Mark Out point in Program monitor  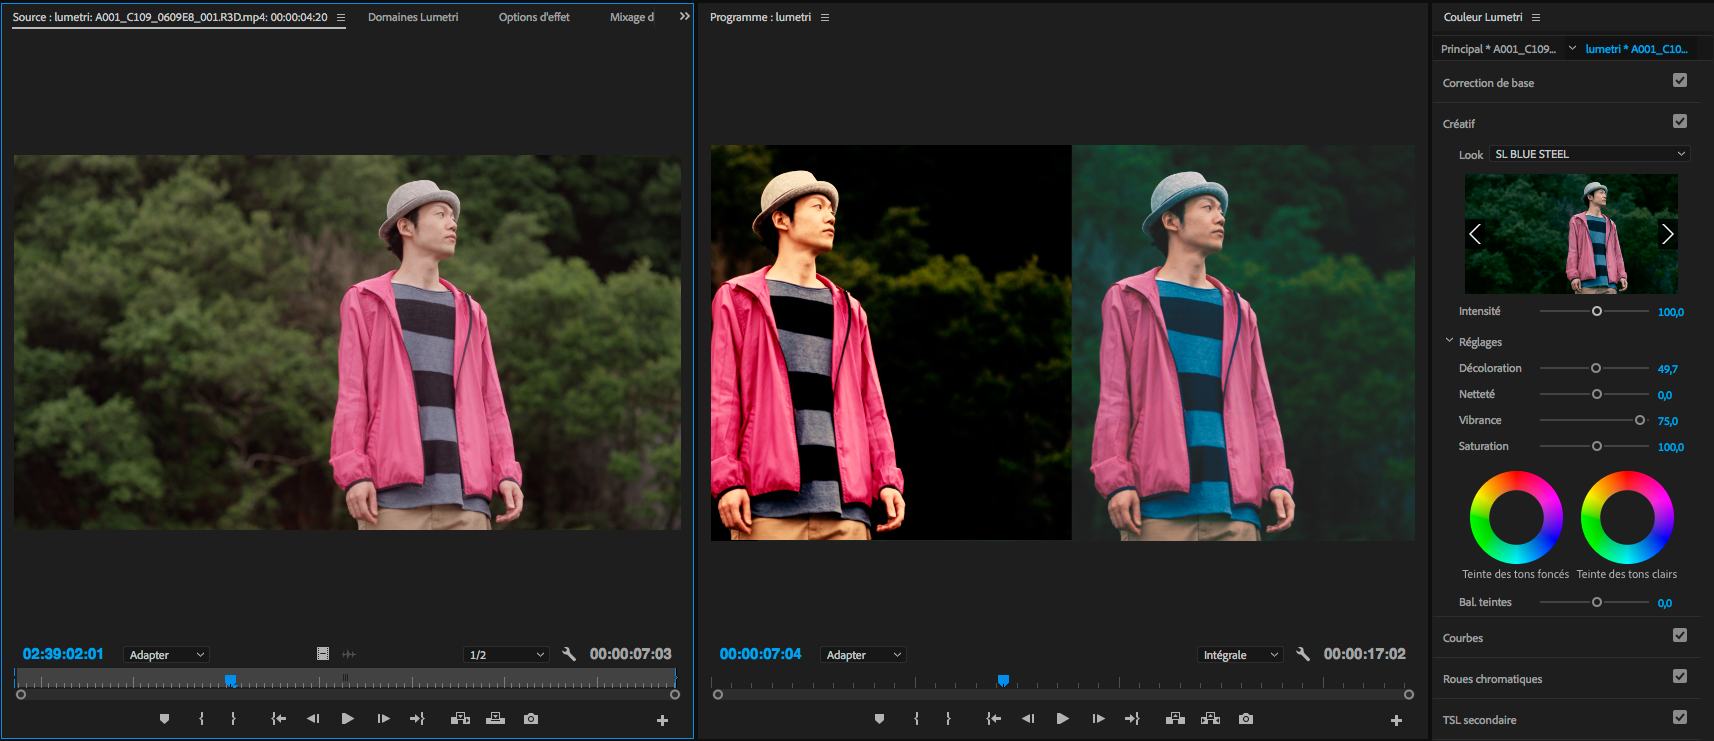948,719
